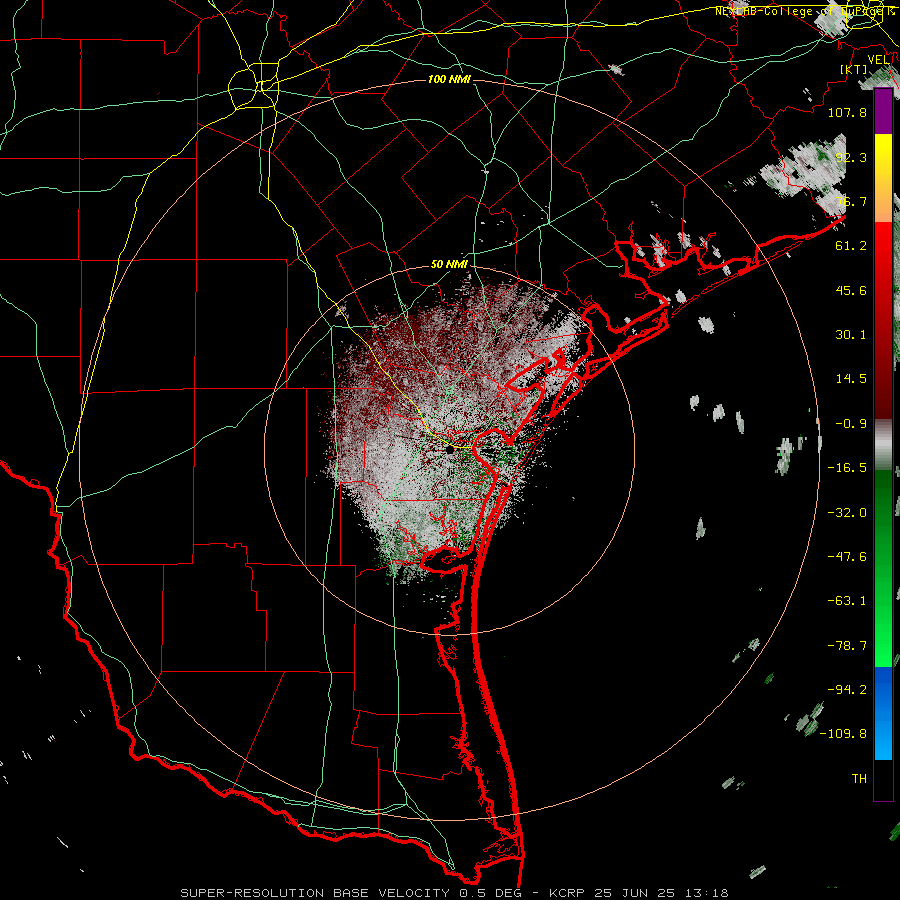Click the 50 NMI range ring label

pyautogui.click(x=449, y=265)
